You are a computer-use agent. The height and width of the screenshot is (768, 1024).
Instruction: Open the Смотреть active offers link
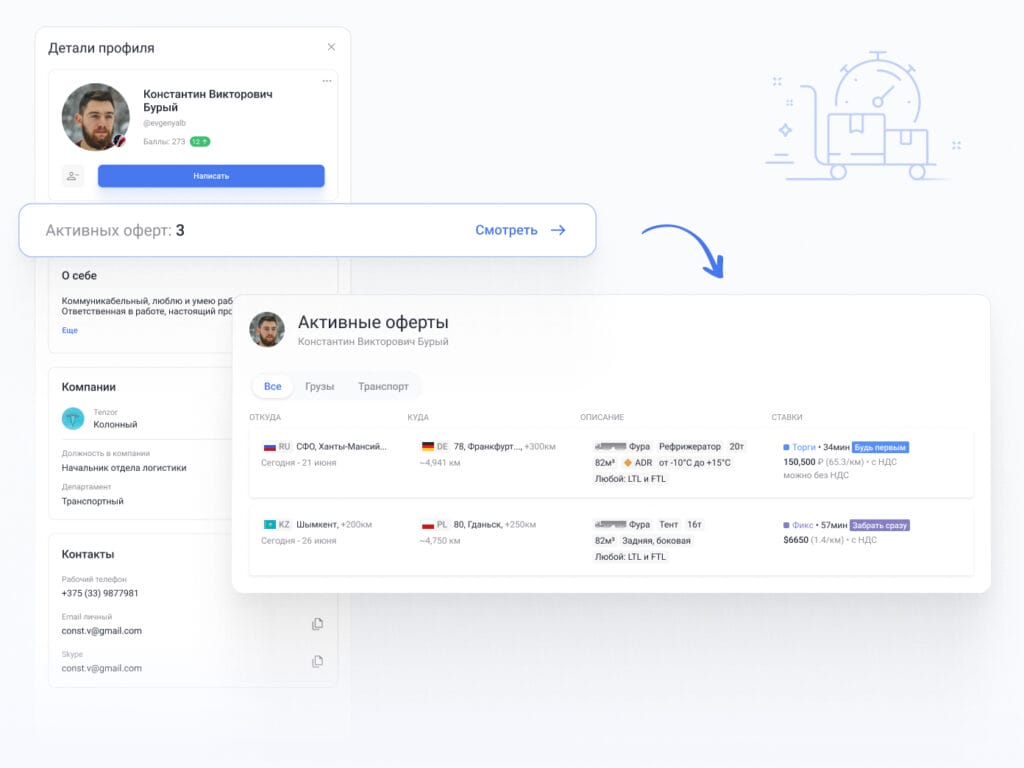tap(506, 230)
